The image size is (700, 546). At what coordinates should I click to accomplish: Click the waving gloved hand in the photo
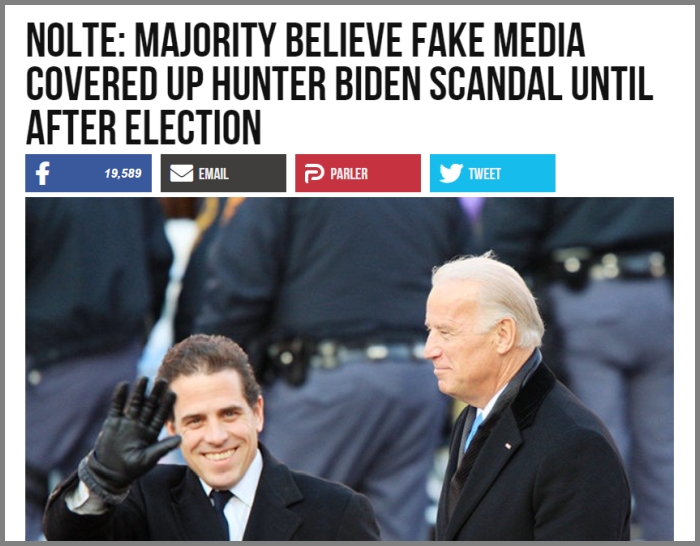click(x=132, y=435)
